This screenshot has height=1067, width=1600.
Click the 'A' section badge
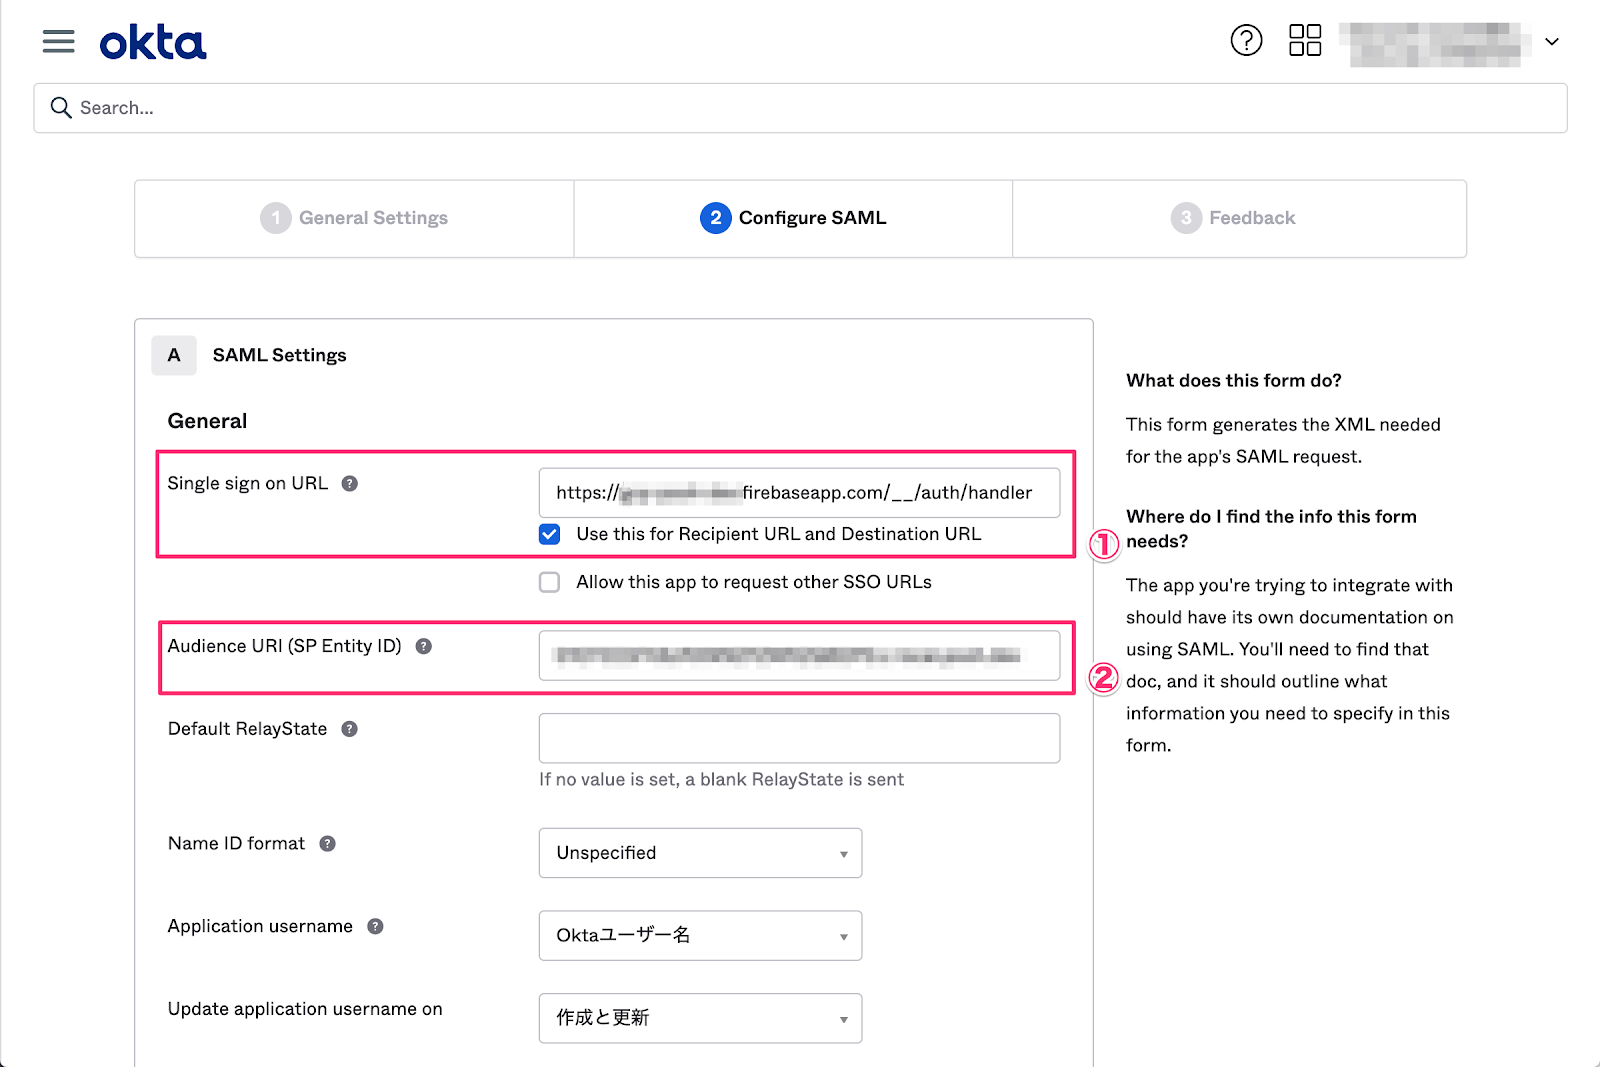[x=174, y=355]
